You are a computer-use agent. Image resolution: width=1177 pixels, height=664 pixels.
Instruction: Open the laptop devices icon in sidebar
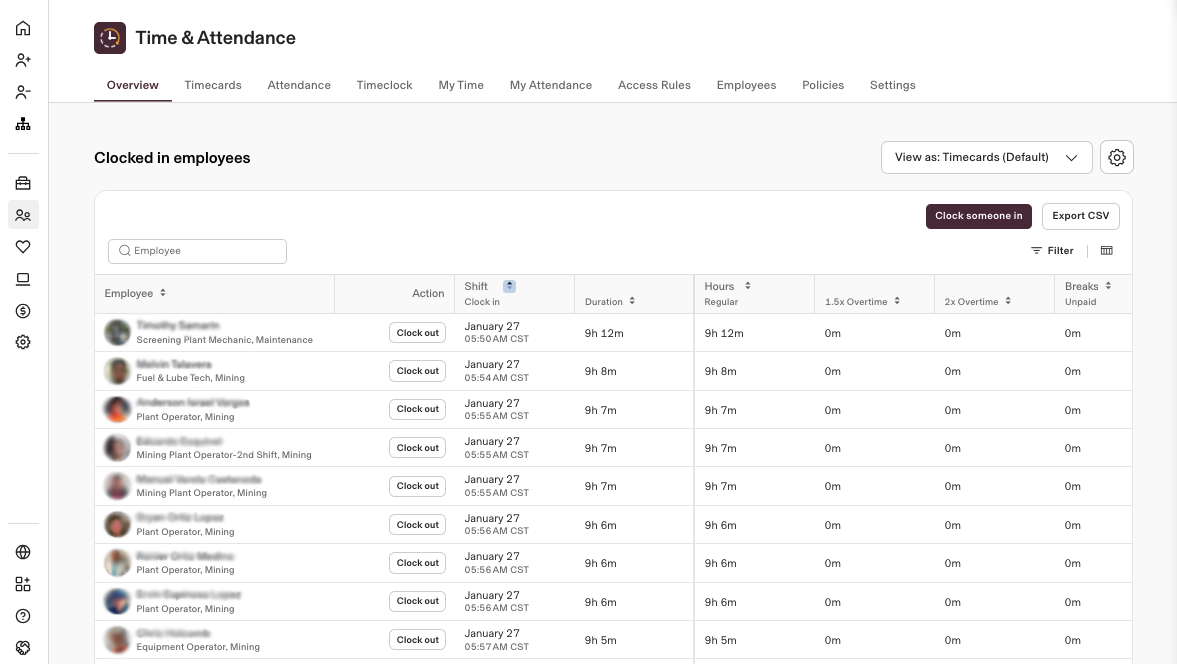click(x=23, y=279)
